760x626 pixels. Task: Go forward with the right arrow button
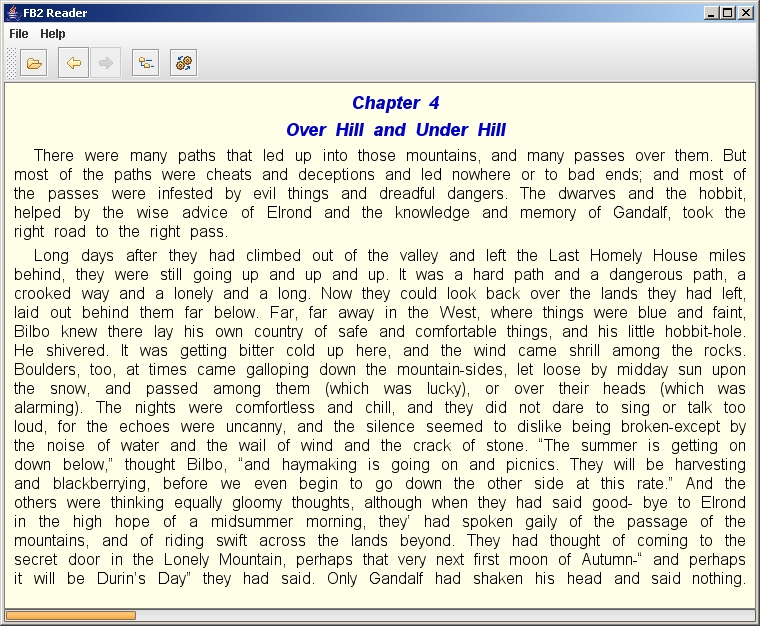[x=105, y=63]
